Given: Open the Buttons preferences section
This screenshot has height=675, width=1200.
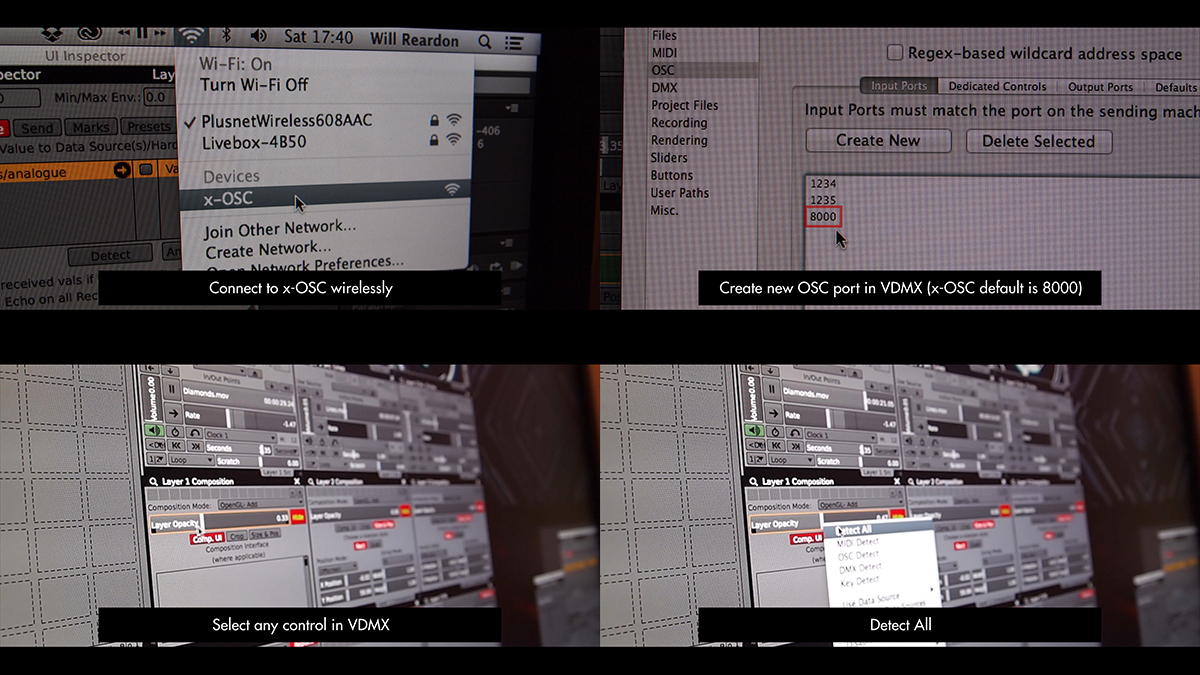Looking at the screenshot, I should point(671,175).
